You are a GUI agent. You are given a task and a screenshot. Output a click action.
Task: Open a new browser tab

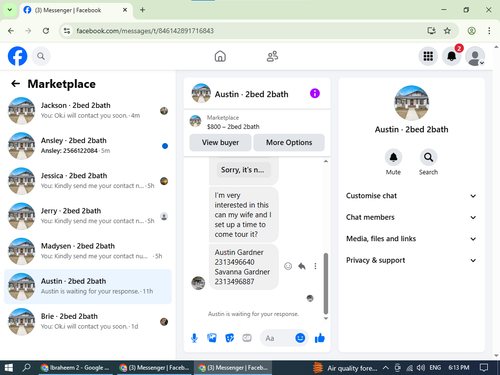[x=142, y=10]
